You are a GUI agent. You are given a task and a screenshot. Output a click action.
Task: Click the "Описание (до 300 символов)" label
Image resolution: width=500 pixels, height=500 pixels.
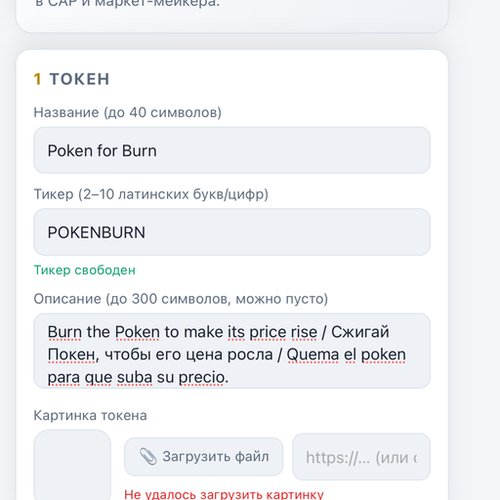point(181,299)
